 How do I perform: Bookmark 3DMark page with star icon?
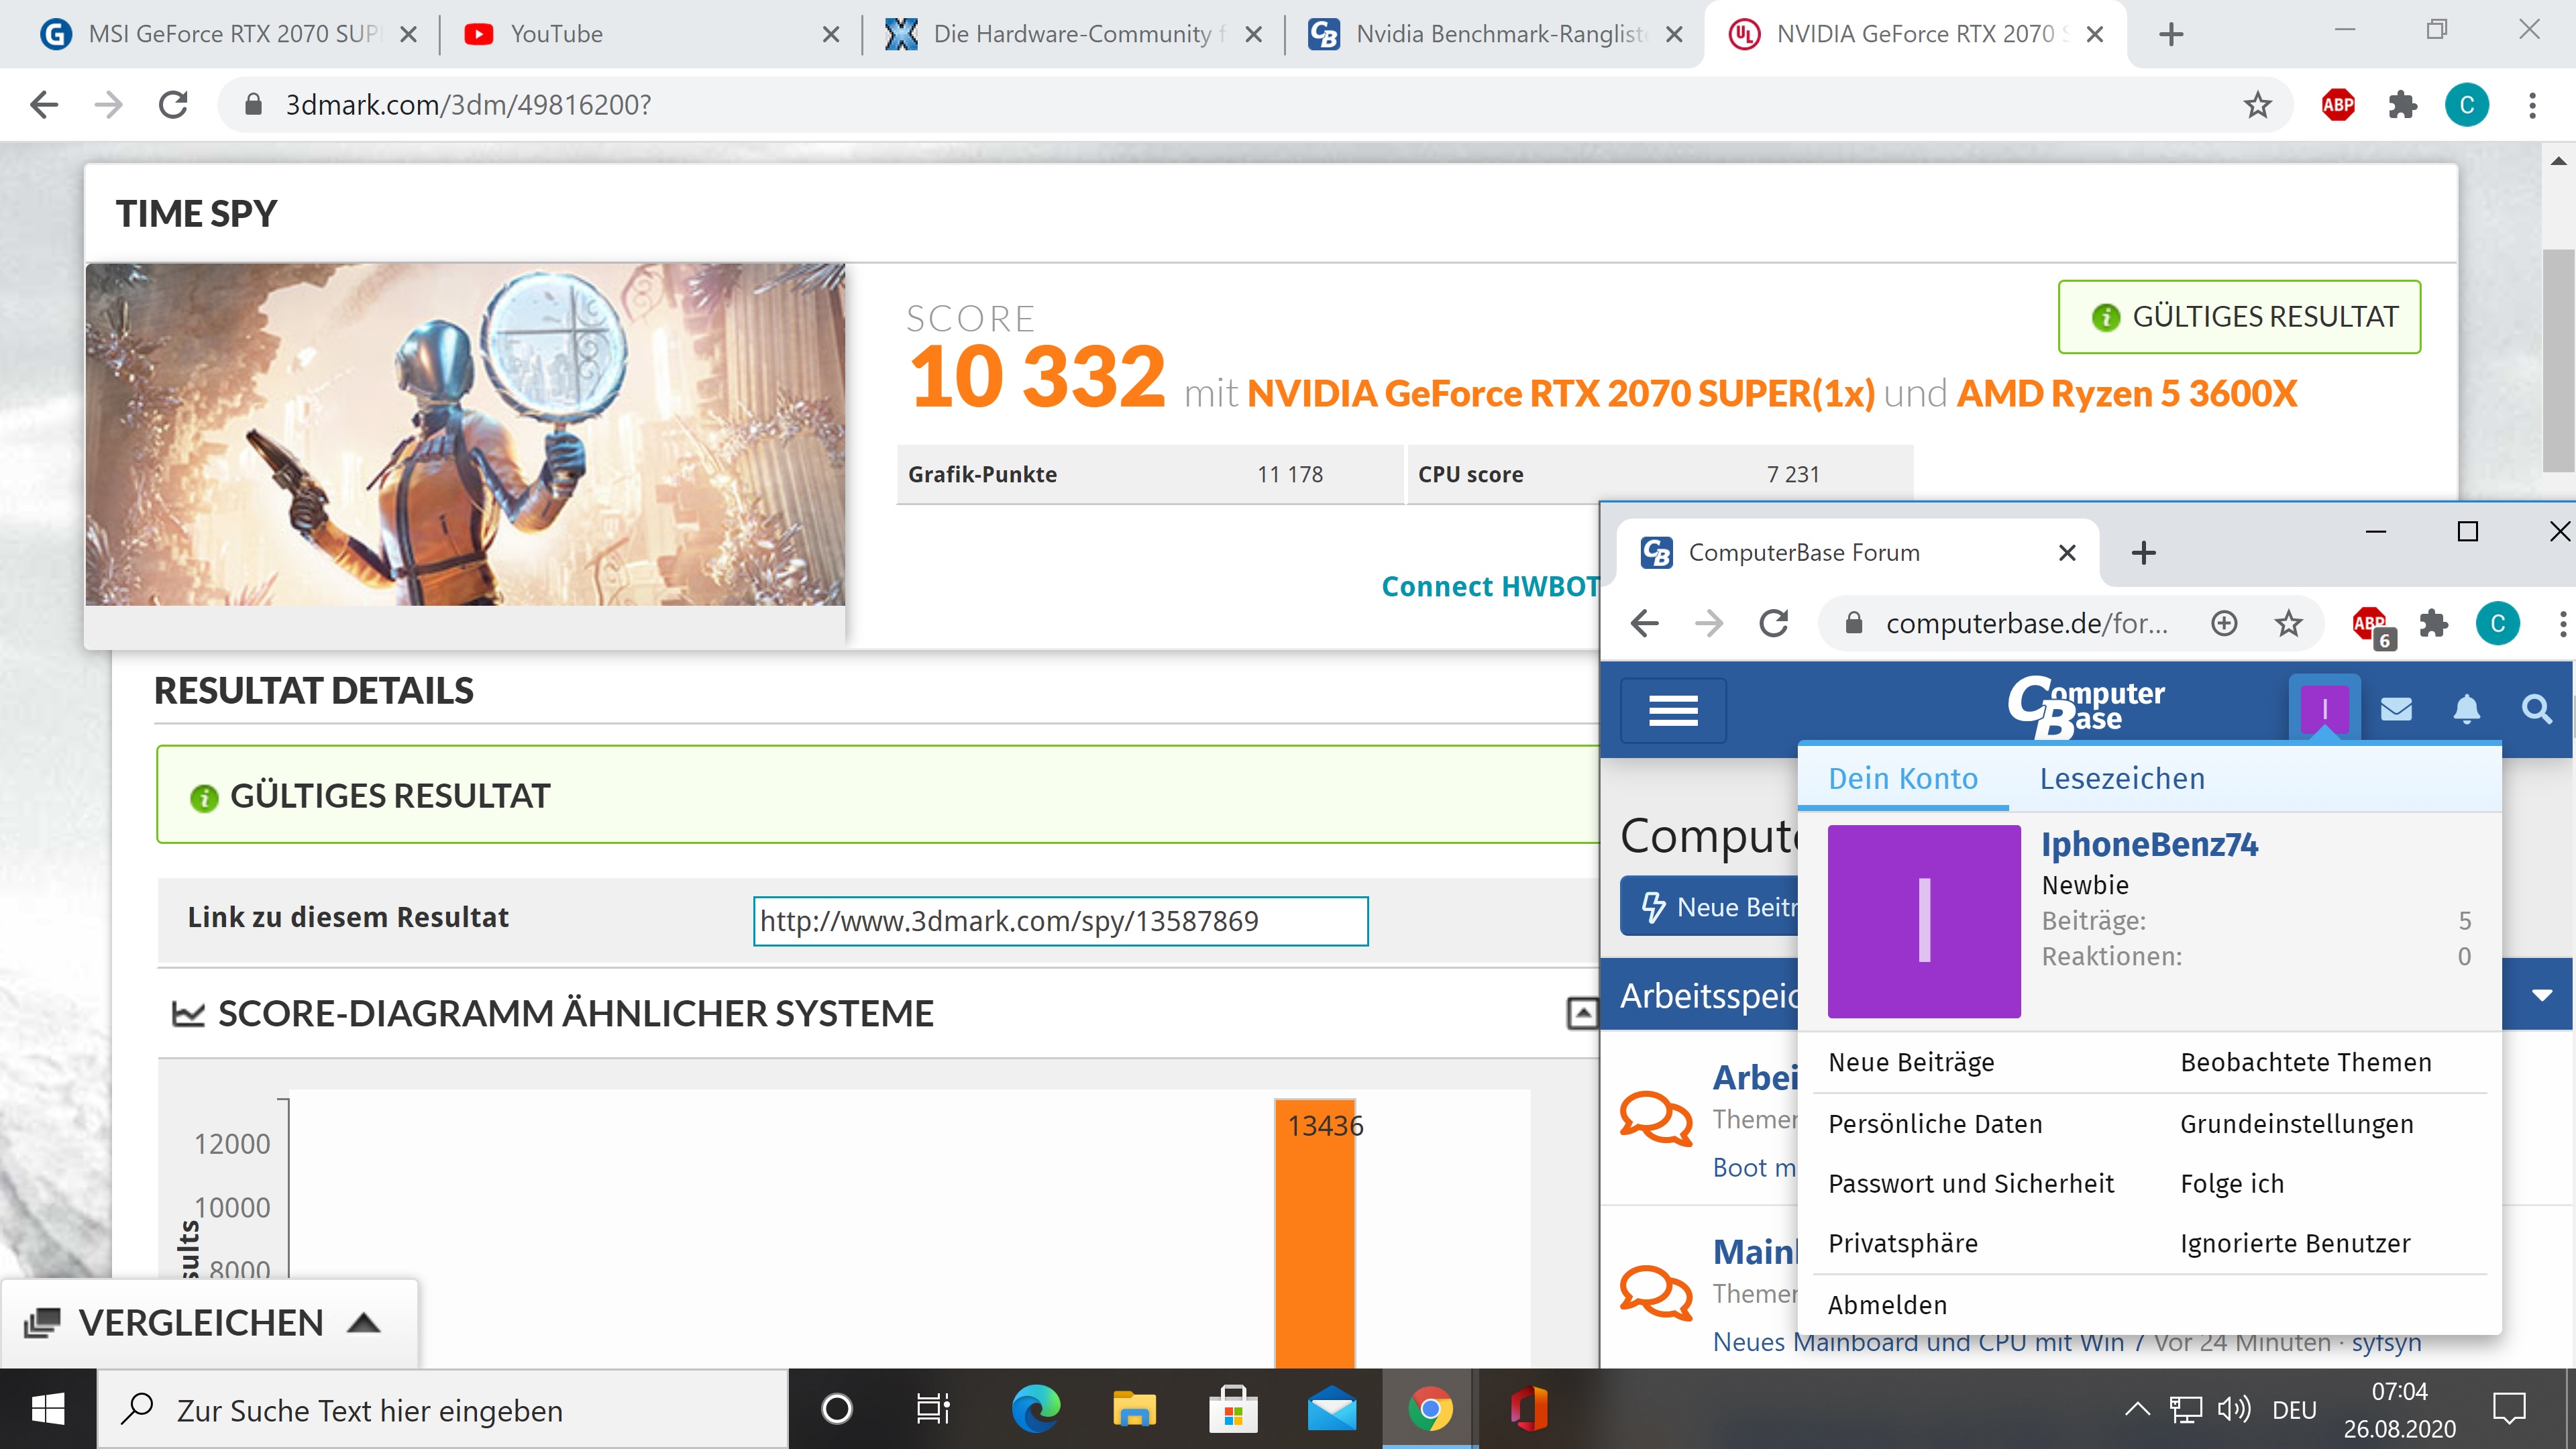point(2257,105)
